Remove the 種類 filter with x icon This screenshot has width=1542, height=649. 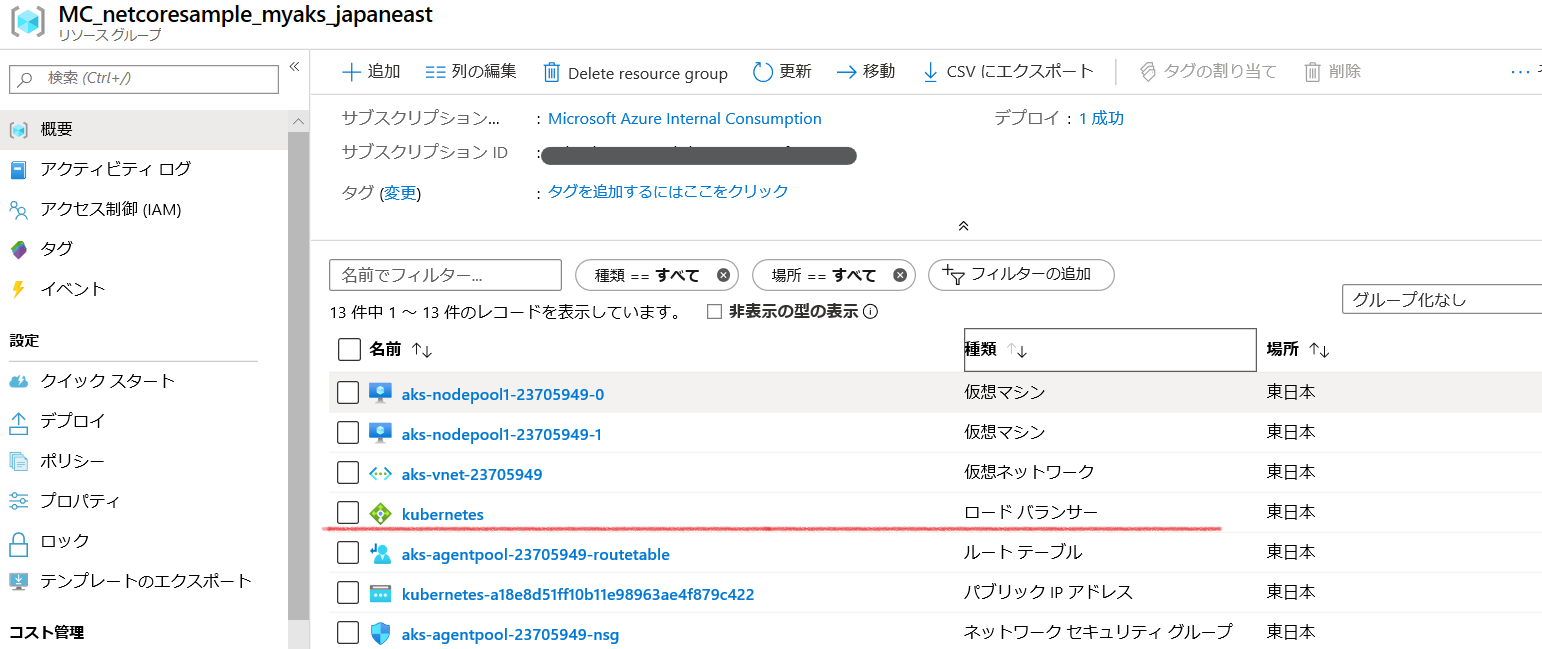[x=723, y=275]
